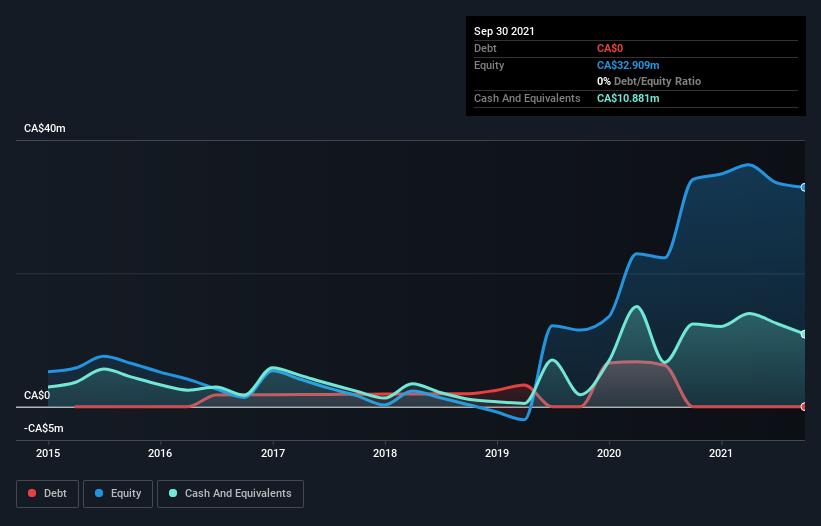This screenshot has height=526, width=821.
Task: Click the 2017 x-axis label
Action: pos(273,453)
